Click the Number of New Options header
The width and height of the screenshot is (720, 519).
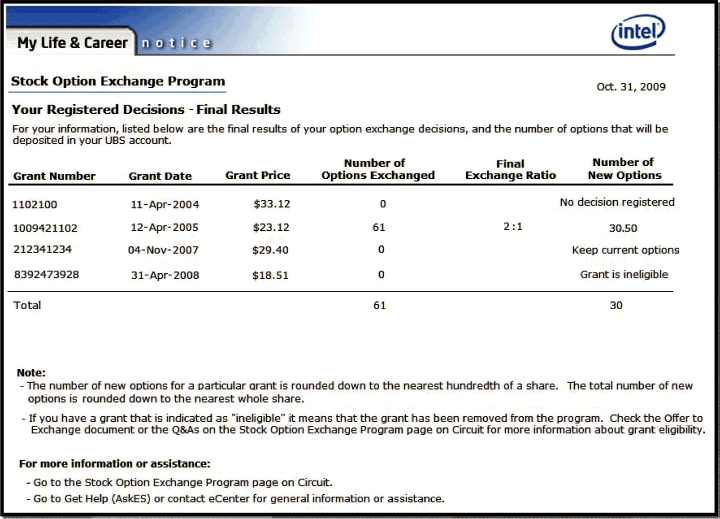click(622, 169)
